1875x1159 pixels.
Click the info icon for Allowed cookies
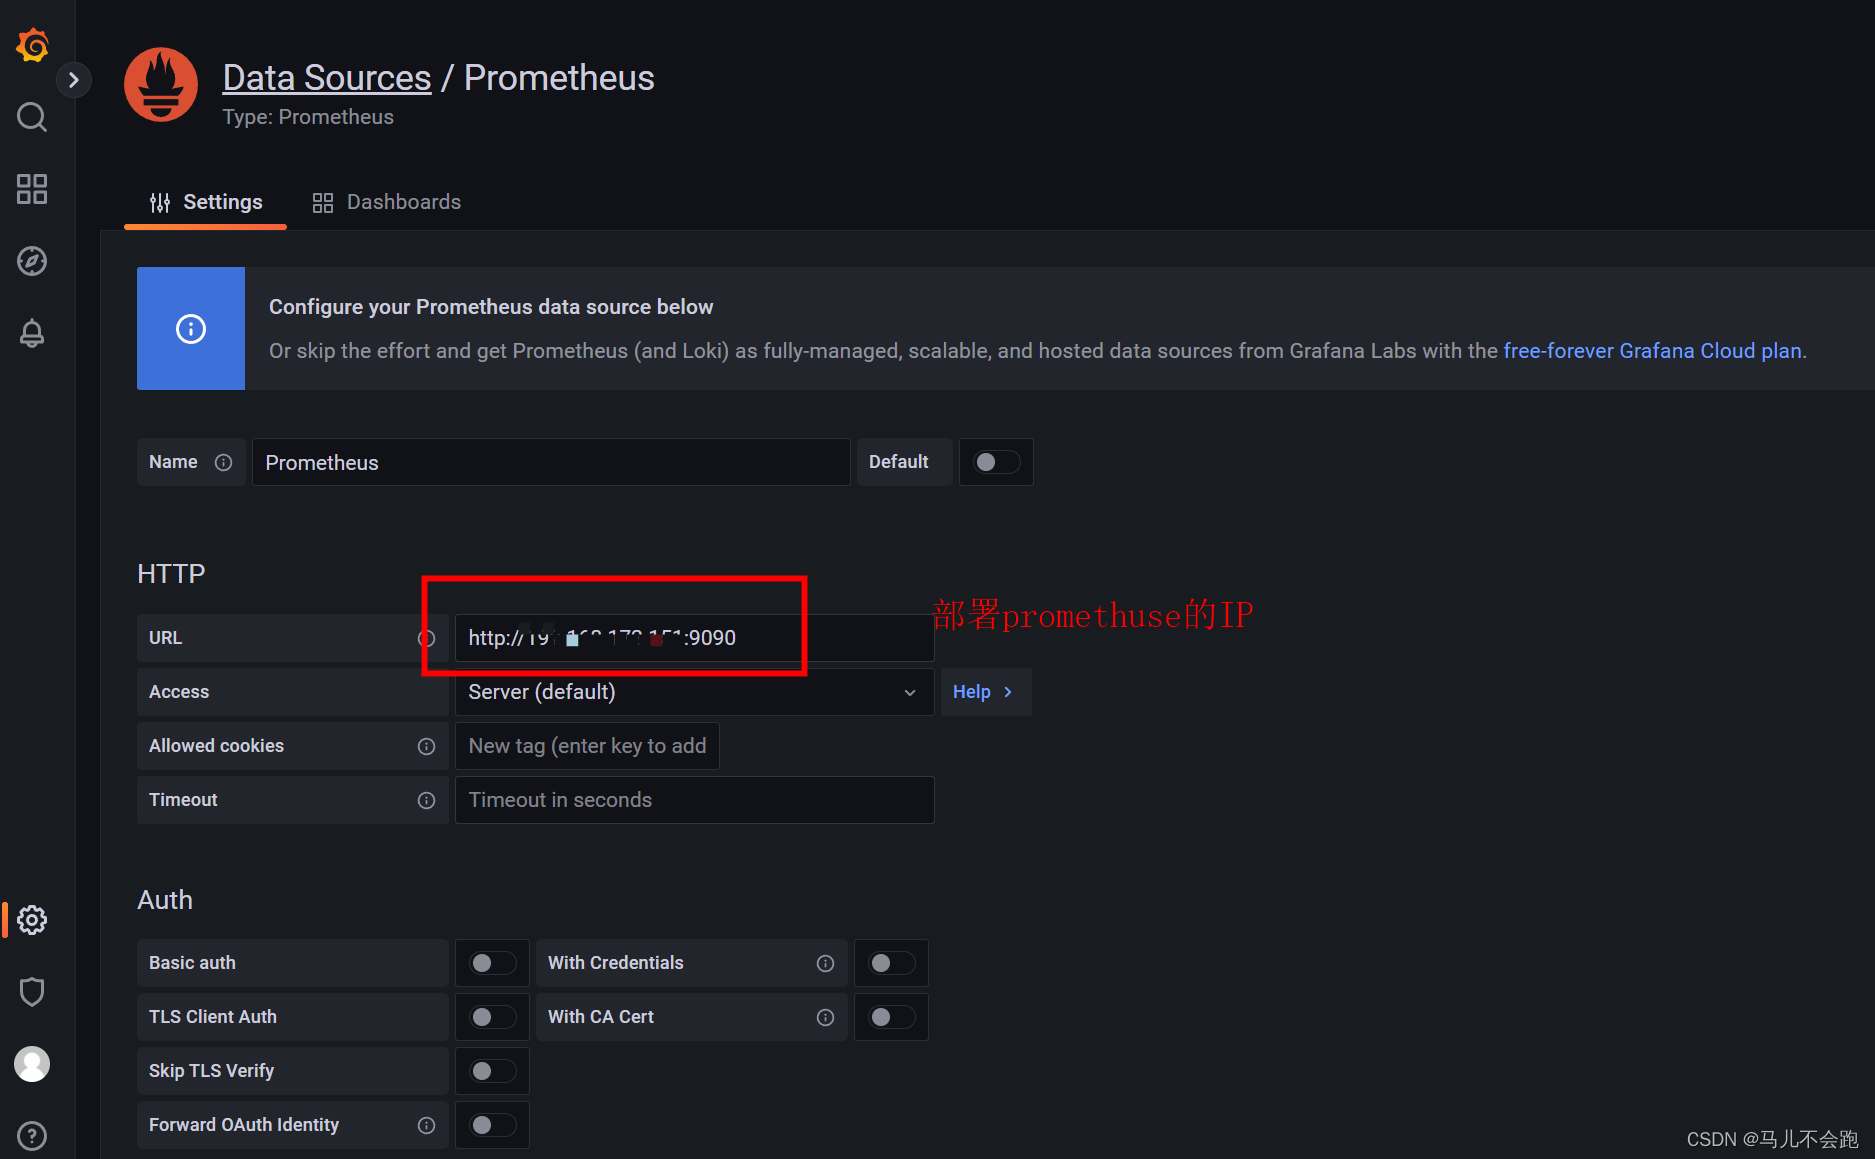(427, 746)
